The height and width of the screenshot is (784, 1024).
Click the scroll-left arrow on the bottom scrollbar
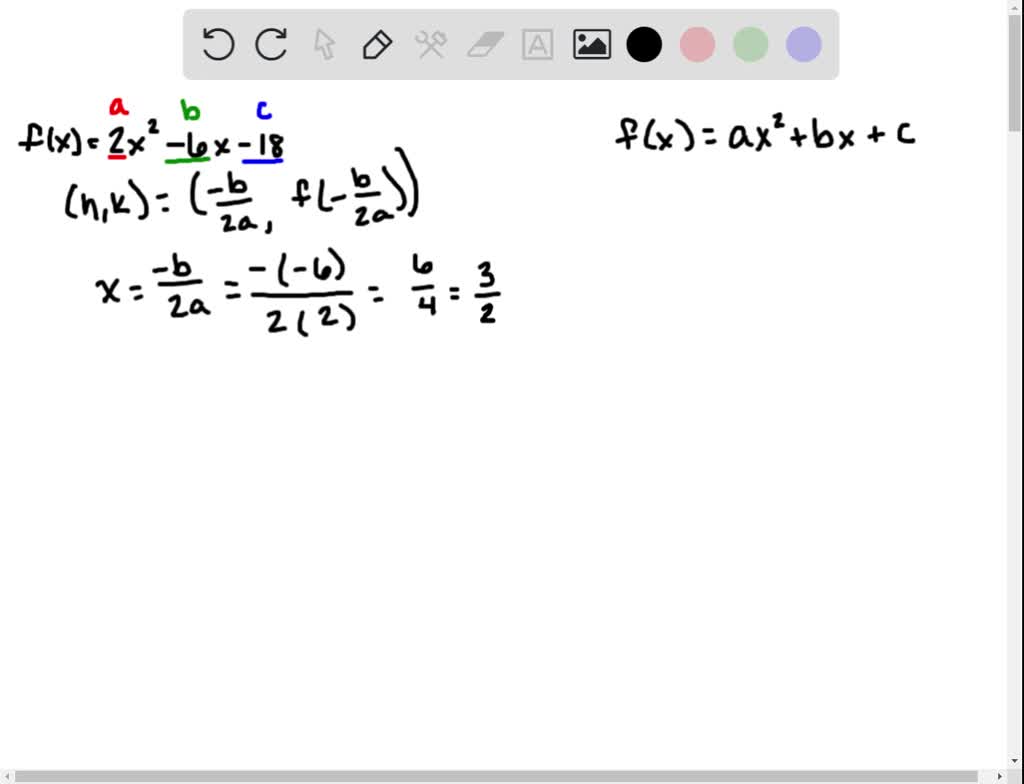(8, 776)
